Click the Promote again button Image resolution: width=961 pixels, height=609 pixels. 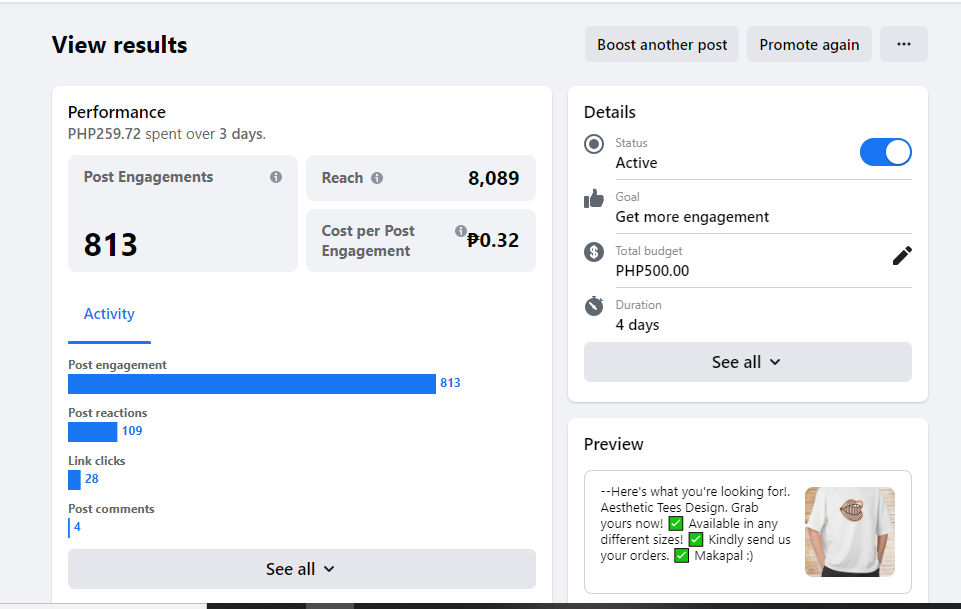click(x=809, y=44)
